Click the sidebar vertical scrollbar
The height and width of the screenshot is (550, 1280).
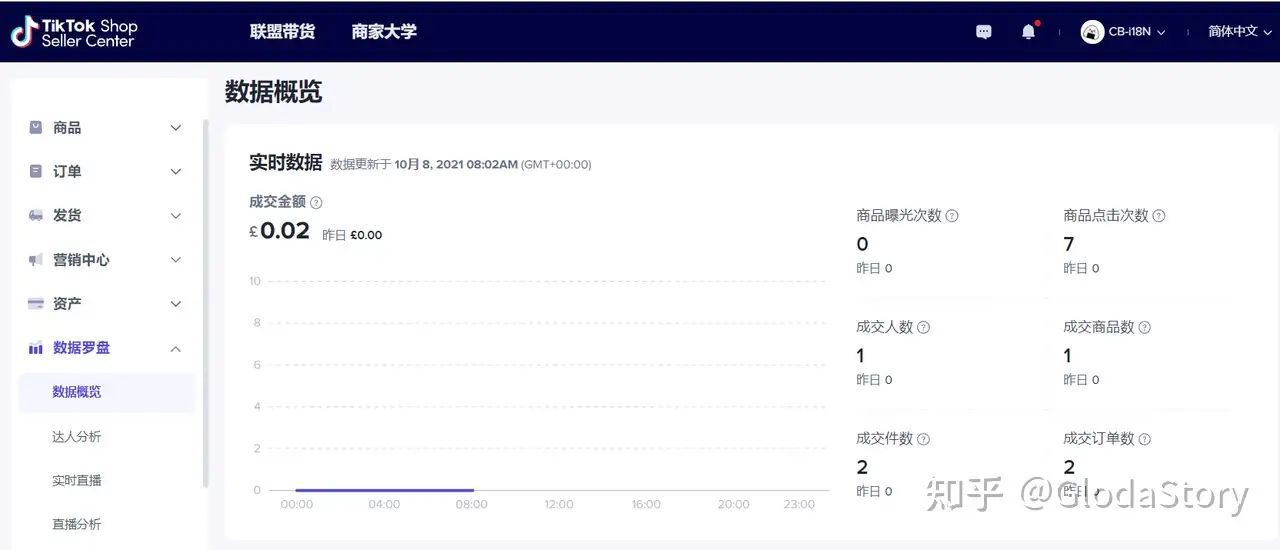coord(206,300)
